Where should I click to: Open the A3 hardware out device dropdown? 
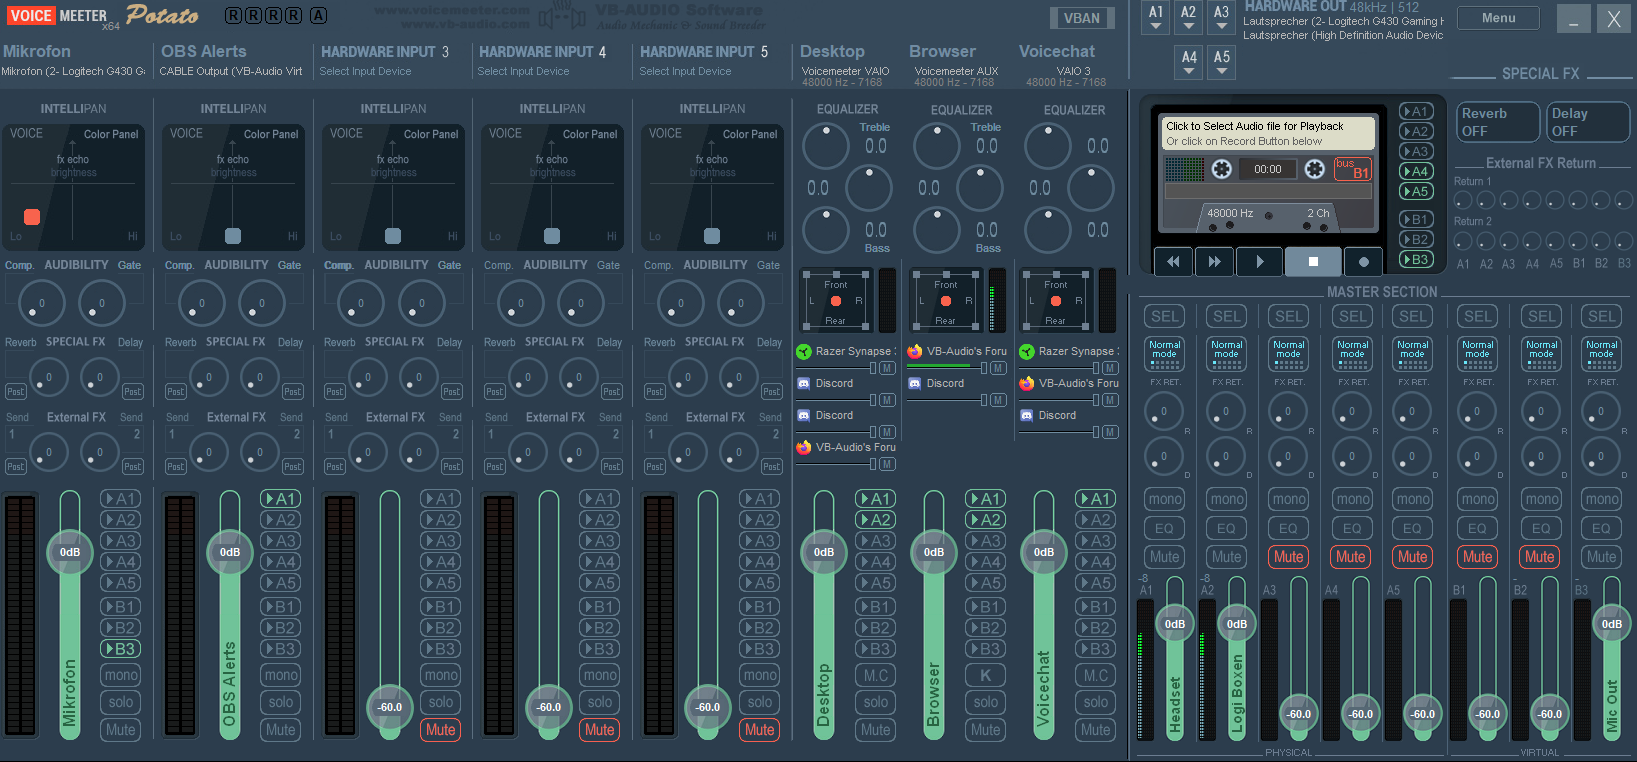1221,17
